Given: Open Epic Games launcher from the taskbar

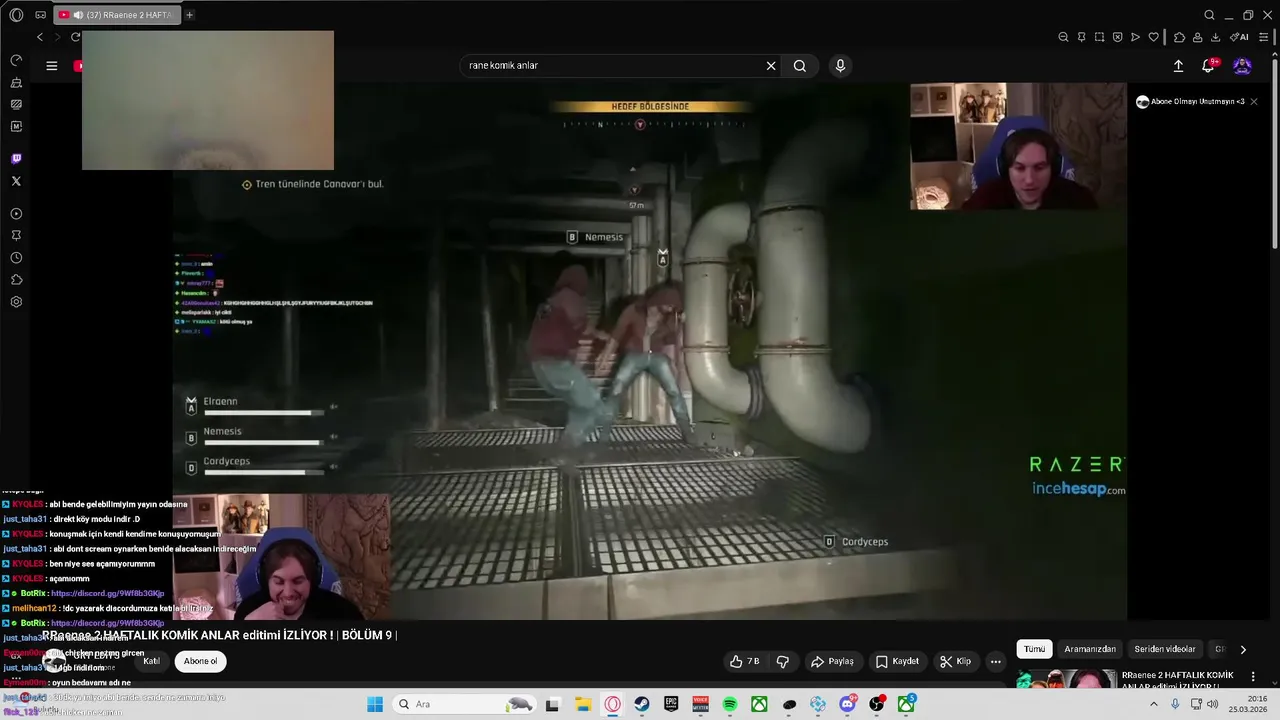Looking at the screenshot, I should tap(671, 704).
